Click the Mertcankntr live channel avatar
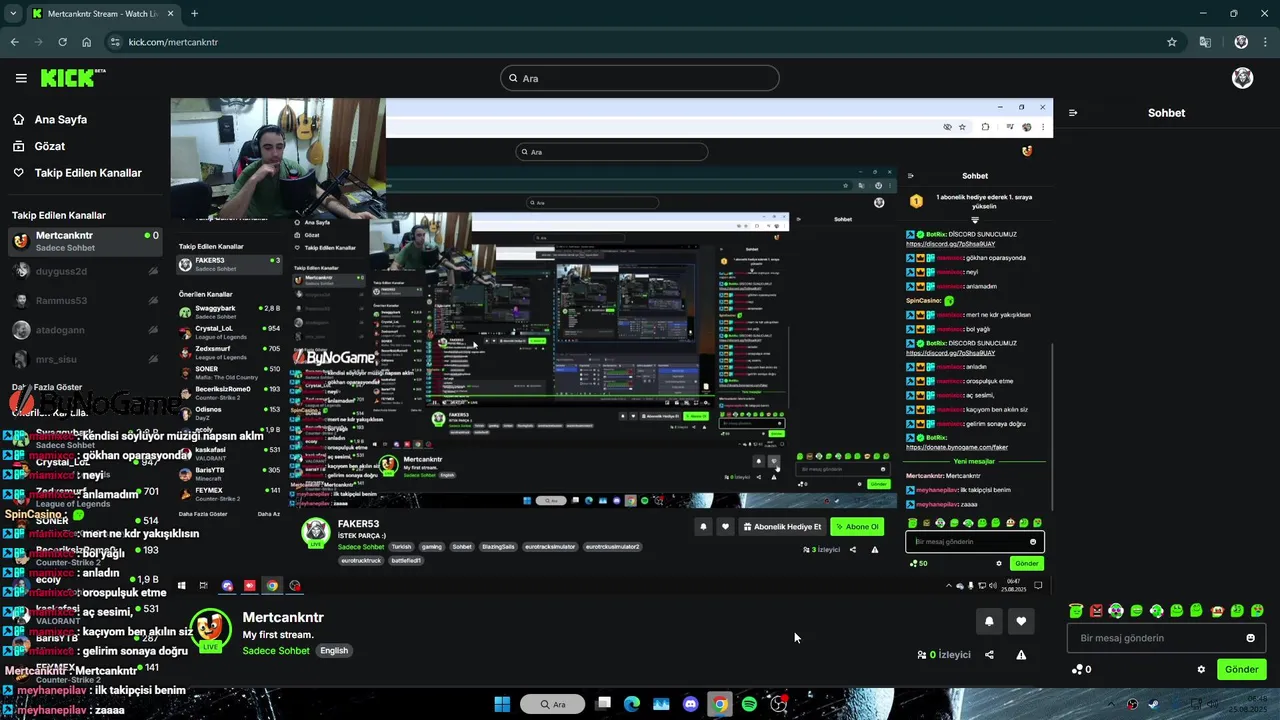1280x720 pixels. (210, 630)
